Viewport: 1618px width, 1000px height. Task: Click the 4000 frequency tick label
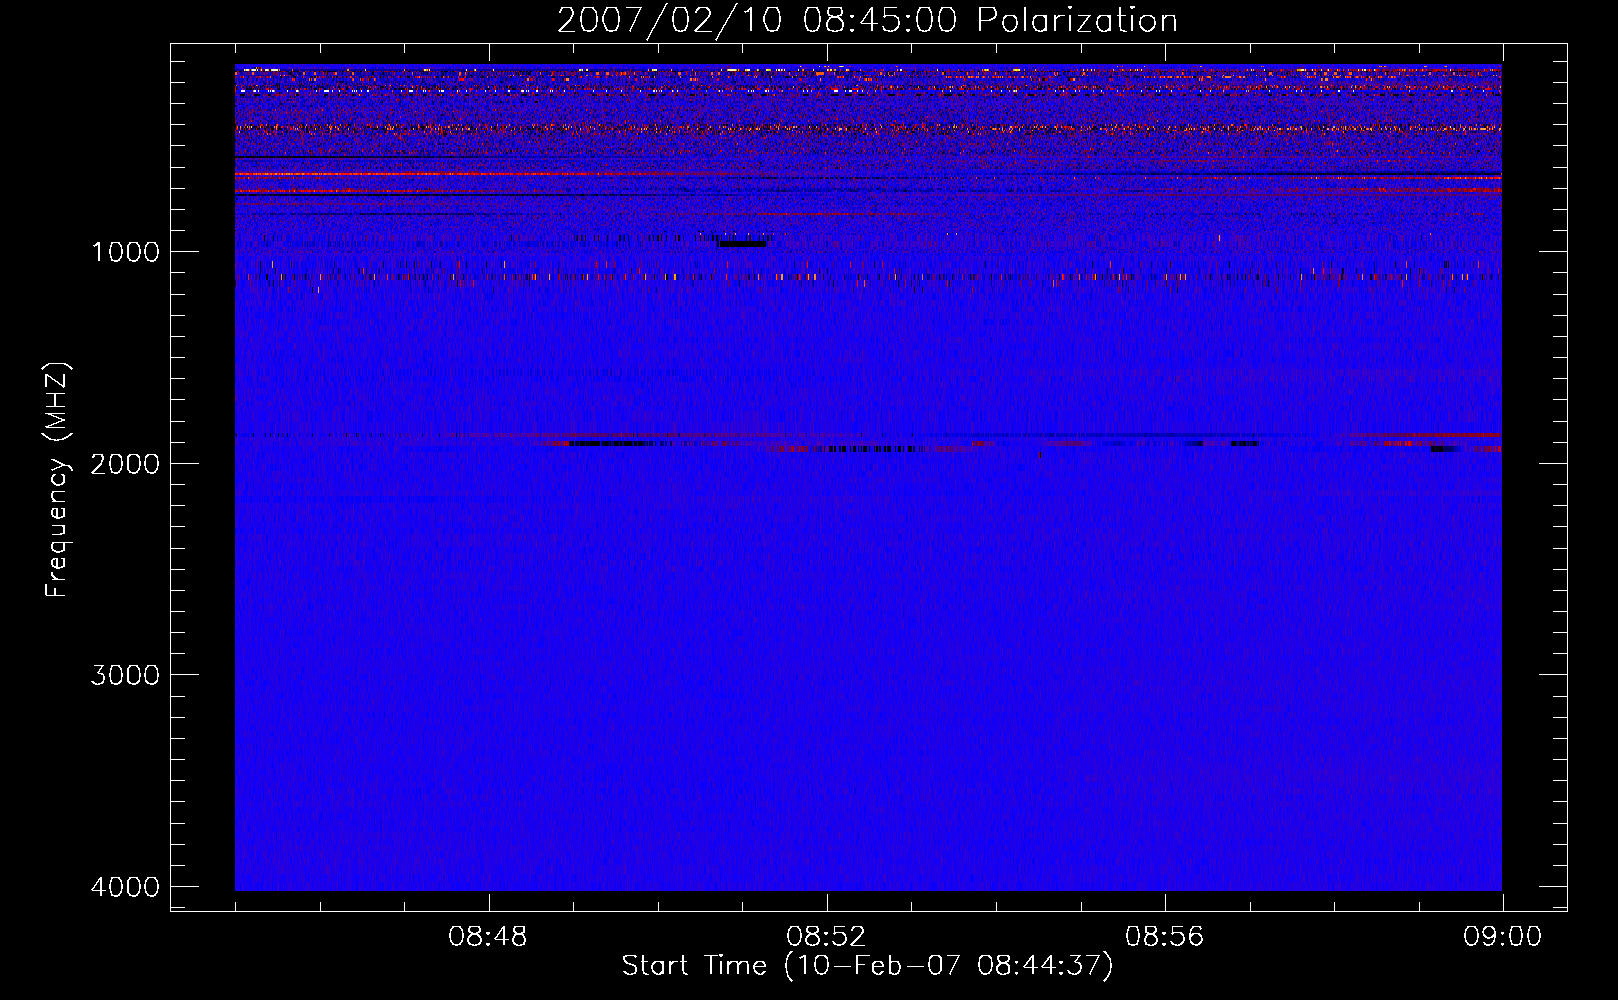(x=125, y=887)
